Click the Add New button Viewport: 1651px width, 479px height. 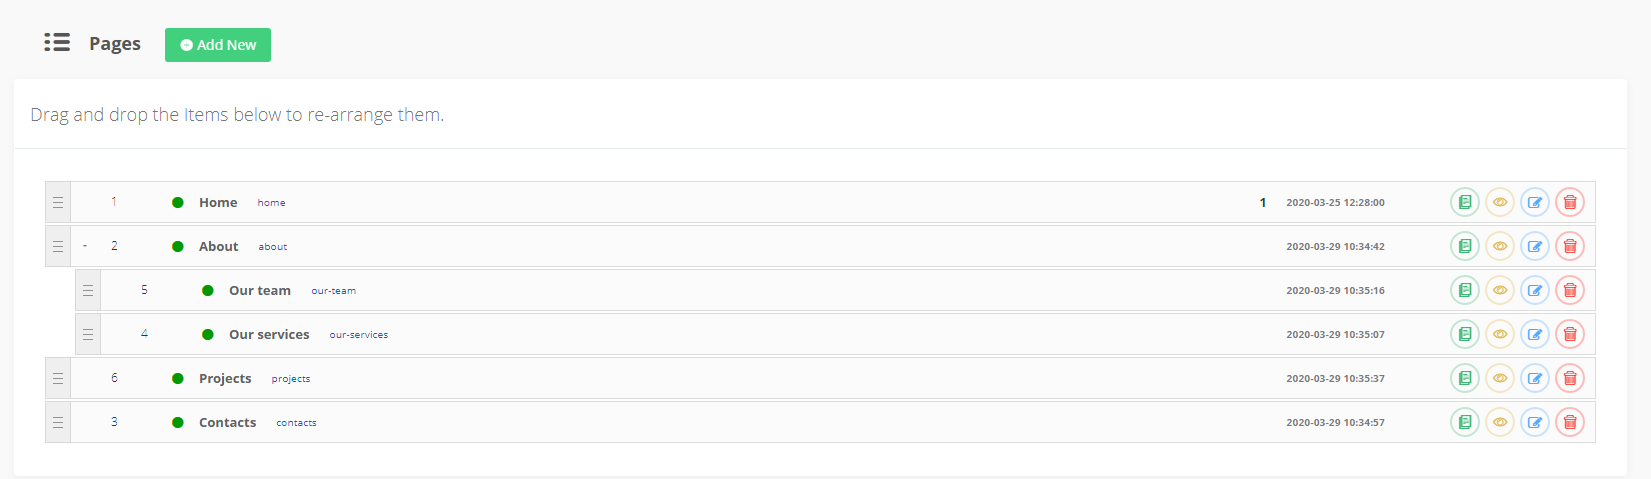[218, 45]
